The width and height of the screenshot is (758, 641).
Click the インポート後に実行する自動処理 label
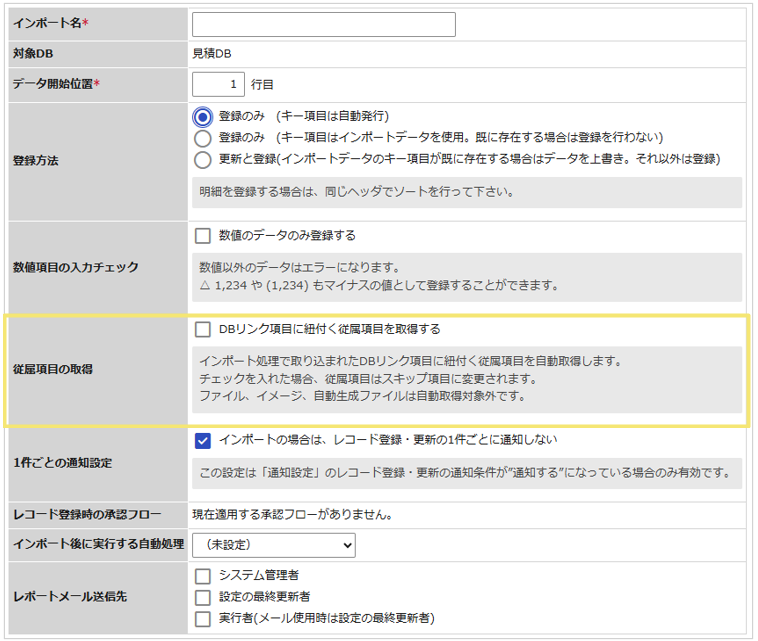(x=99, y=544)
